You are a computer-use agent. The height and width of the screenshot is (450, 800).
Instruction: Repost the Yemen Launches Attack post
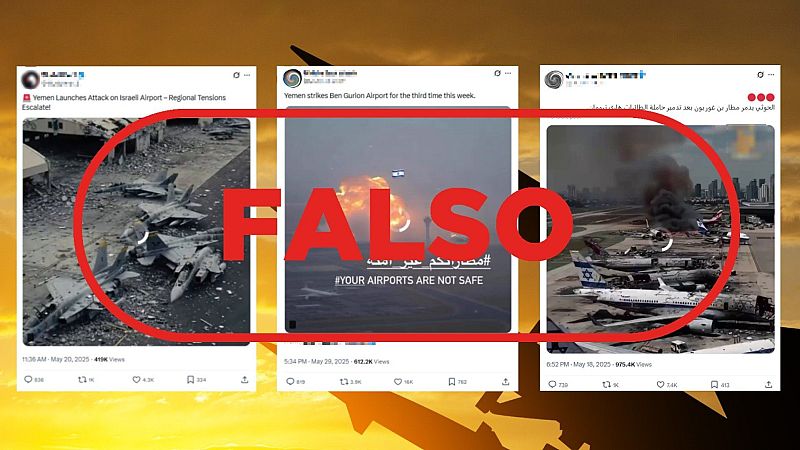tap(82, 380)
